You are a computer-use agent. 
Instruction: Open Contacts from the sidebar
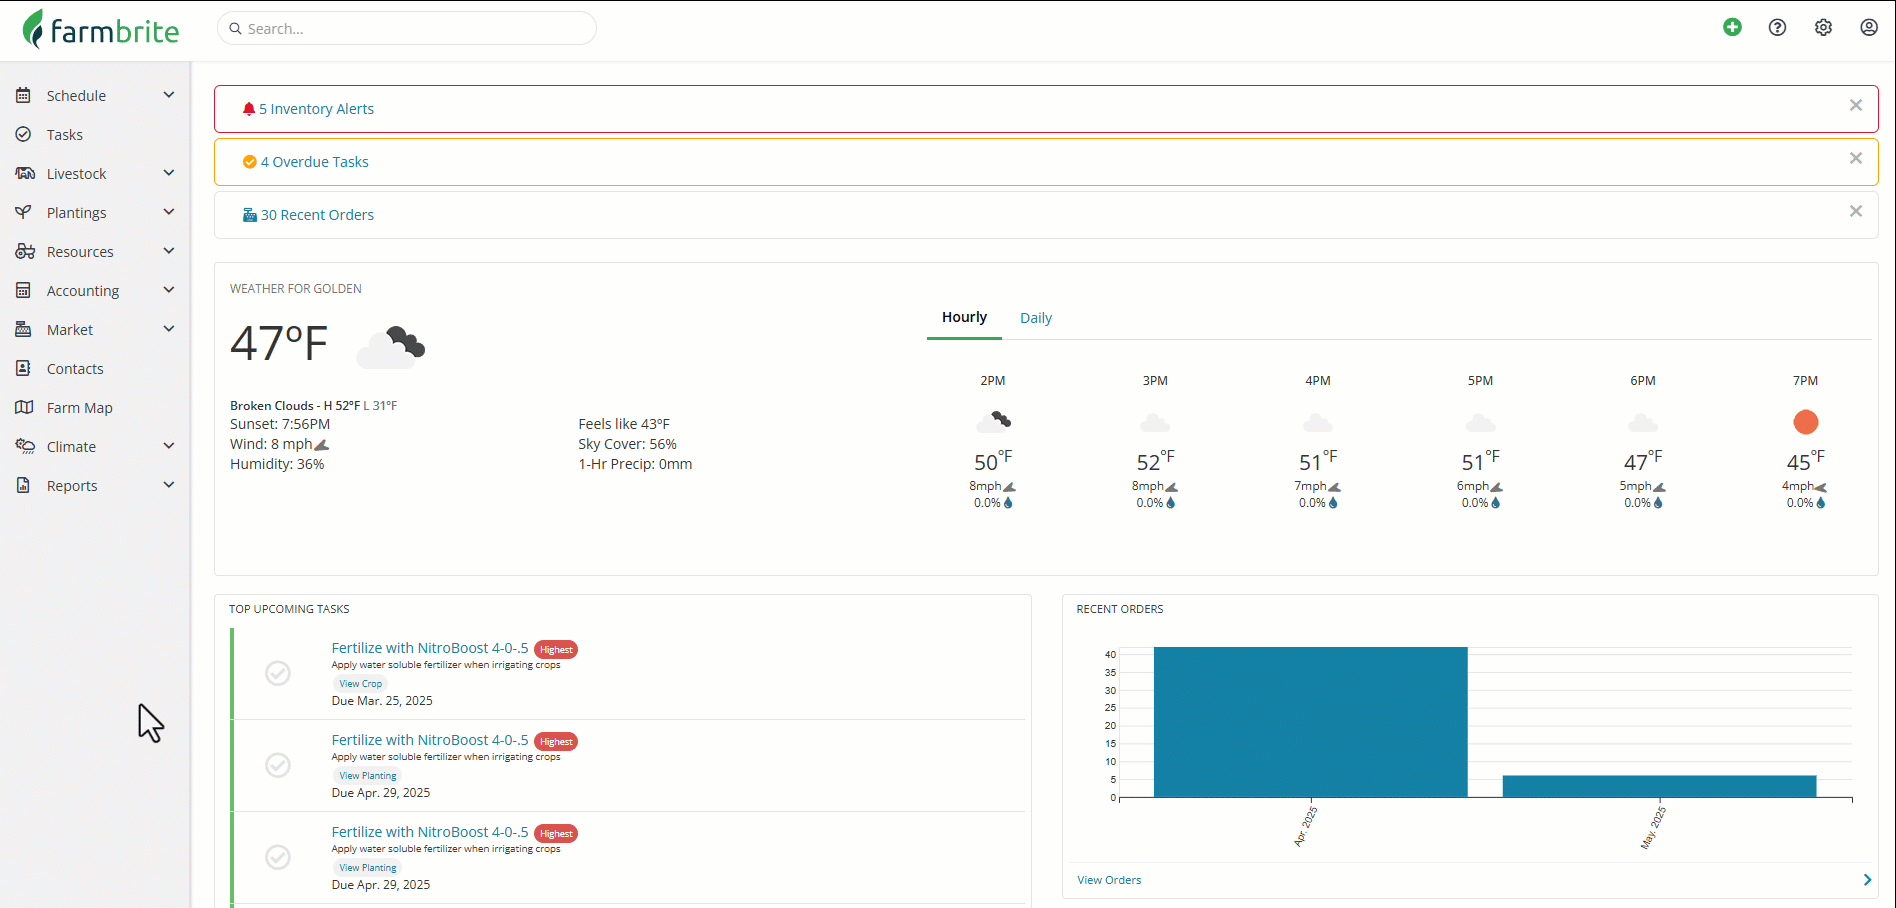point(75,369)
